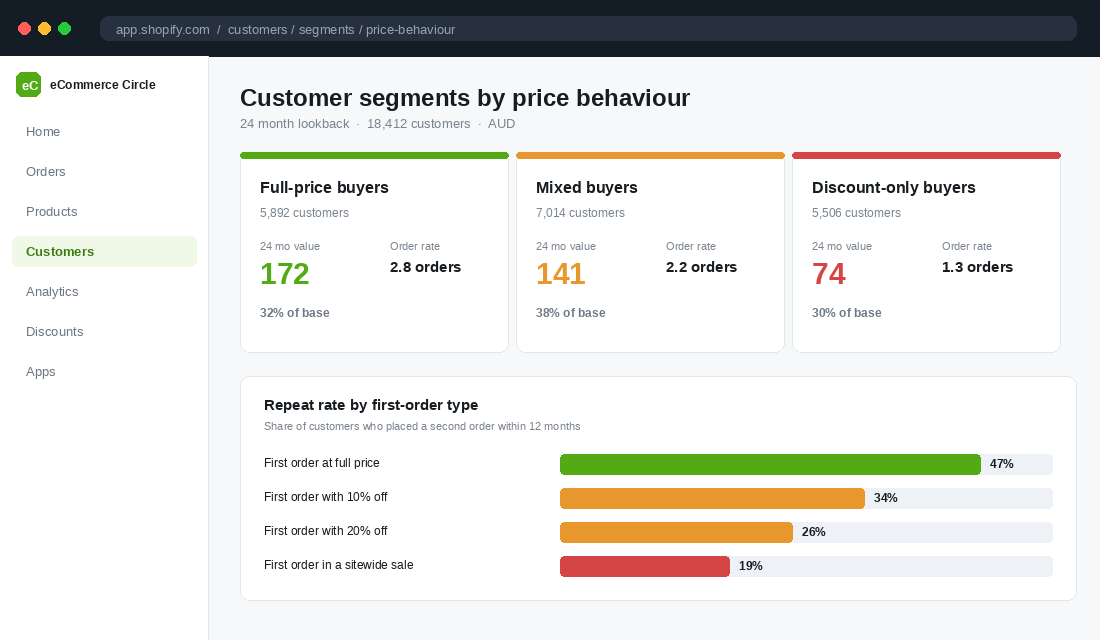Click '18,412 customers' in the subtitle
Image resolution: width=1100 pixels, height=640 pixels.
[419, 124]
